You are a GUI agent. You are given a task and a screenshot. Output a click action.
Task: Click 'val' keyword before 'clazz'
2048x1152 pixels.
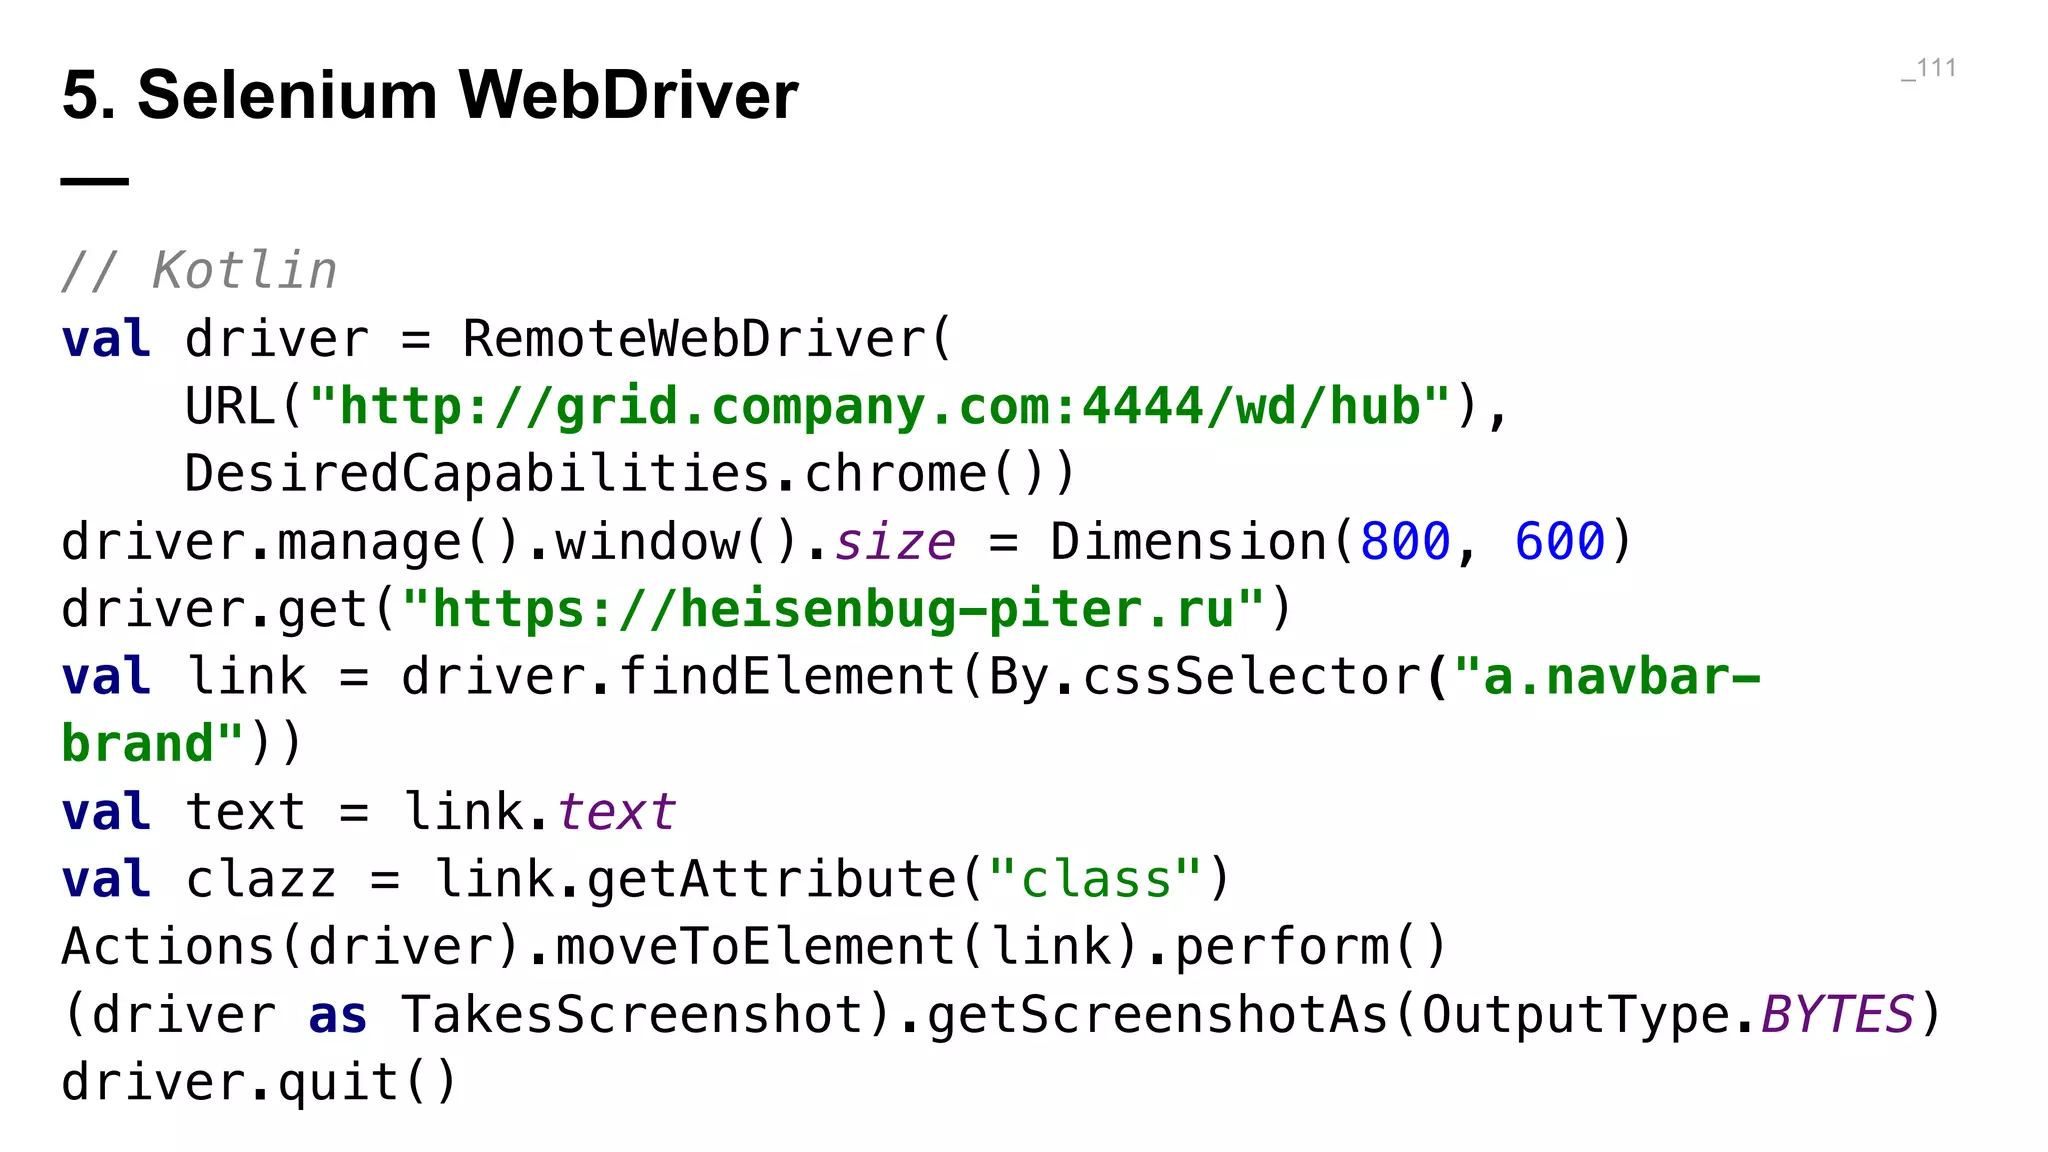pos(106,879)
